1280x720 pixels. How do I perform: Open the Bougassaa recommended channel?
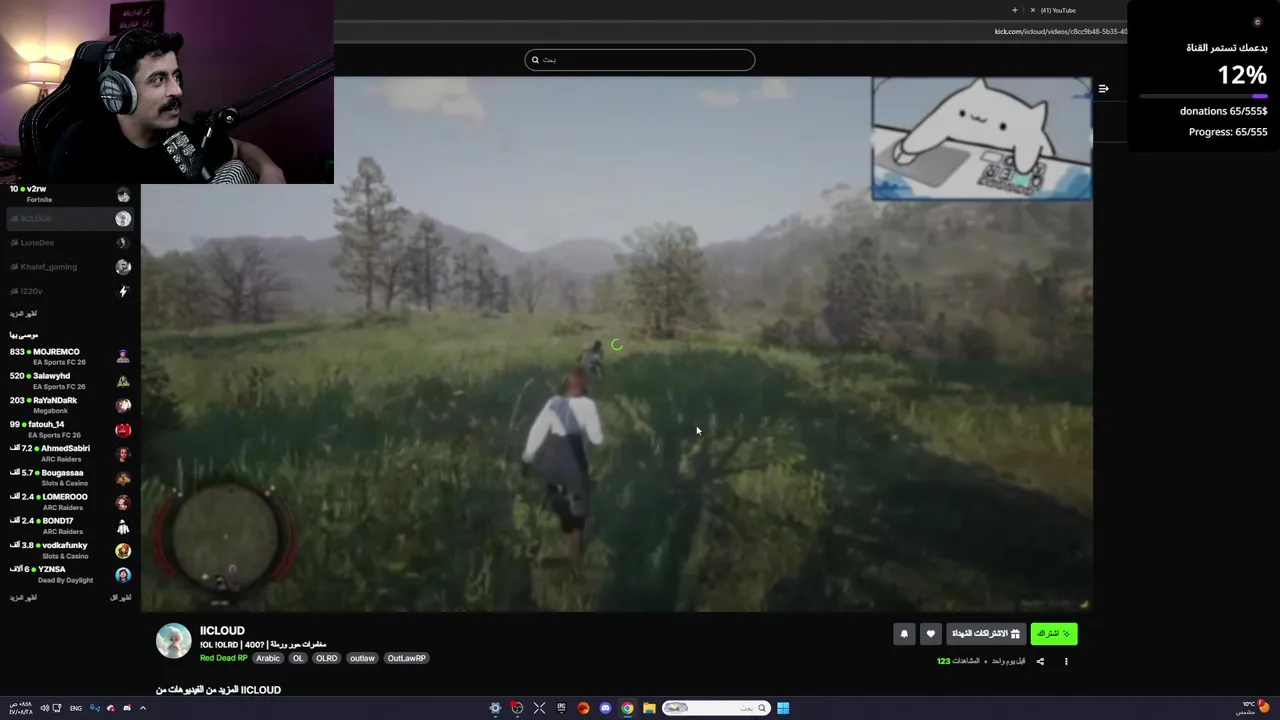70,477
